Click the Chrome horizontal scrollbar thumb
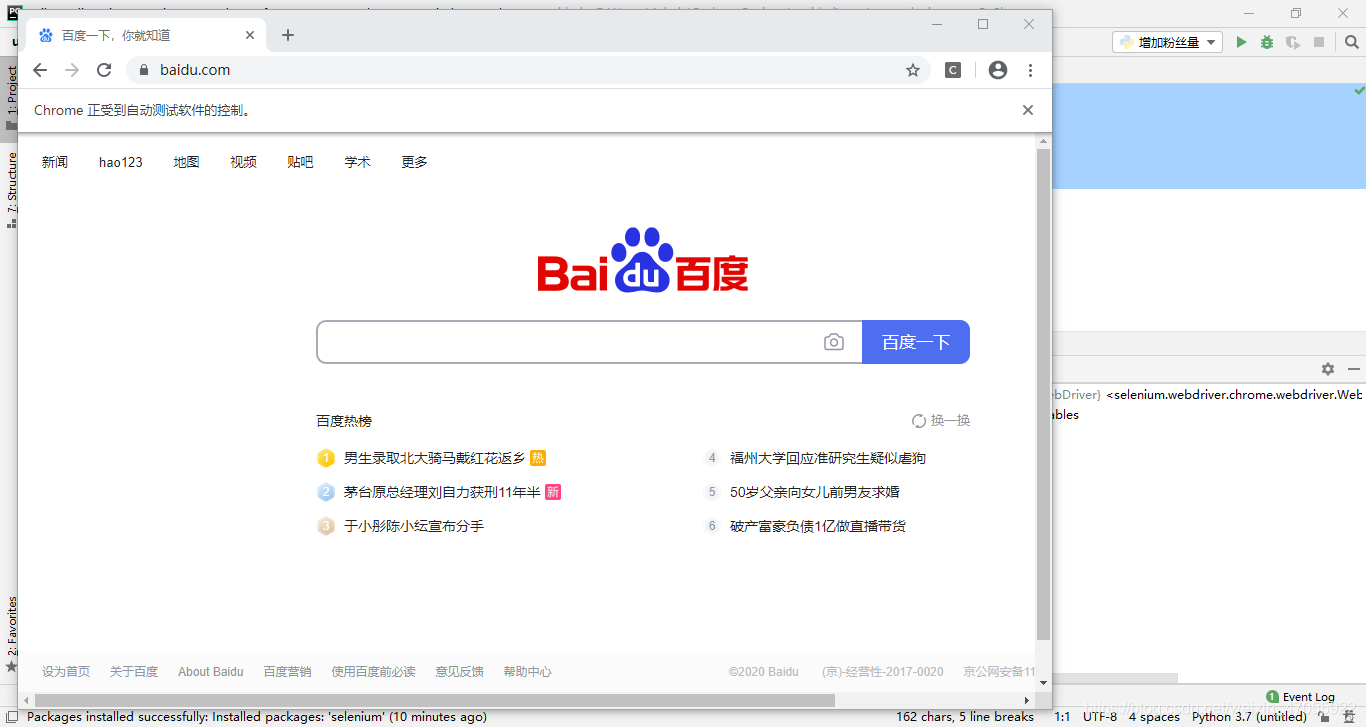Screen dimensions: 1366x727 click(435, 700)
